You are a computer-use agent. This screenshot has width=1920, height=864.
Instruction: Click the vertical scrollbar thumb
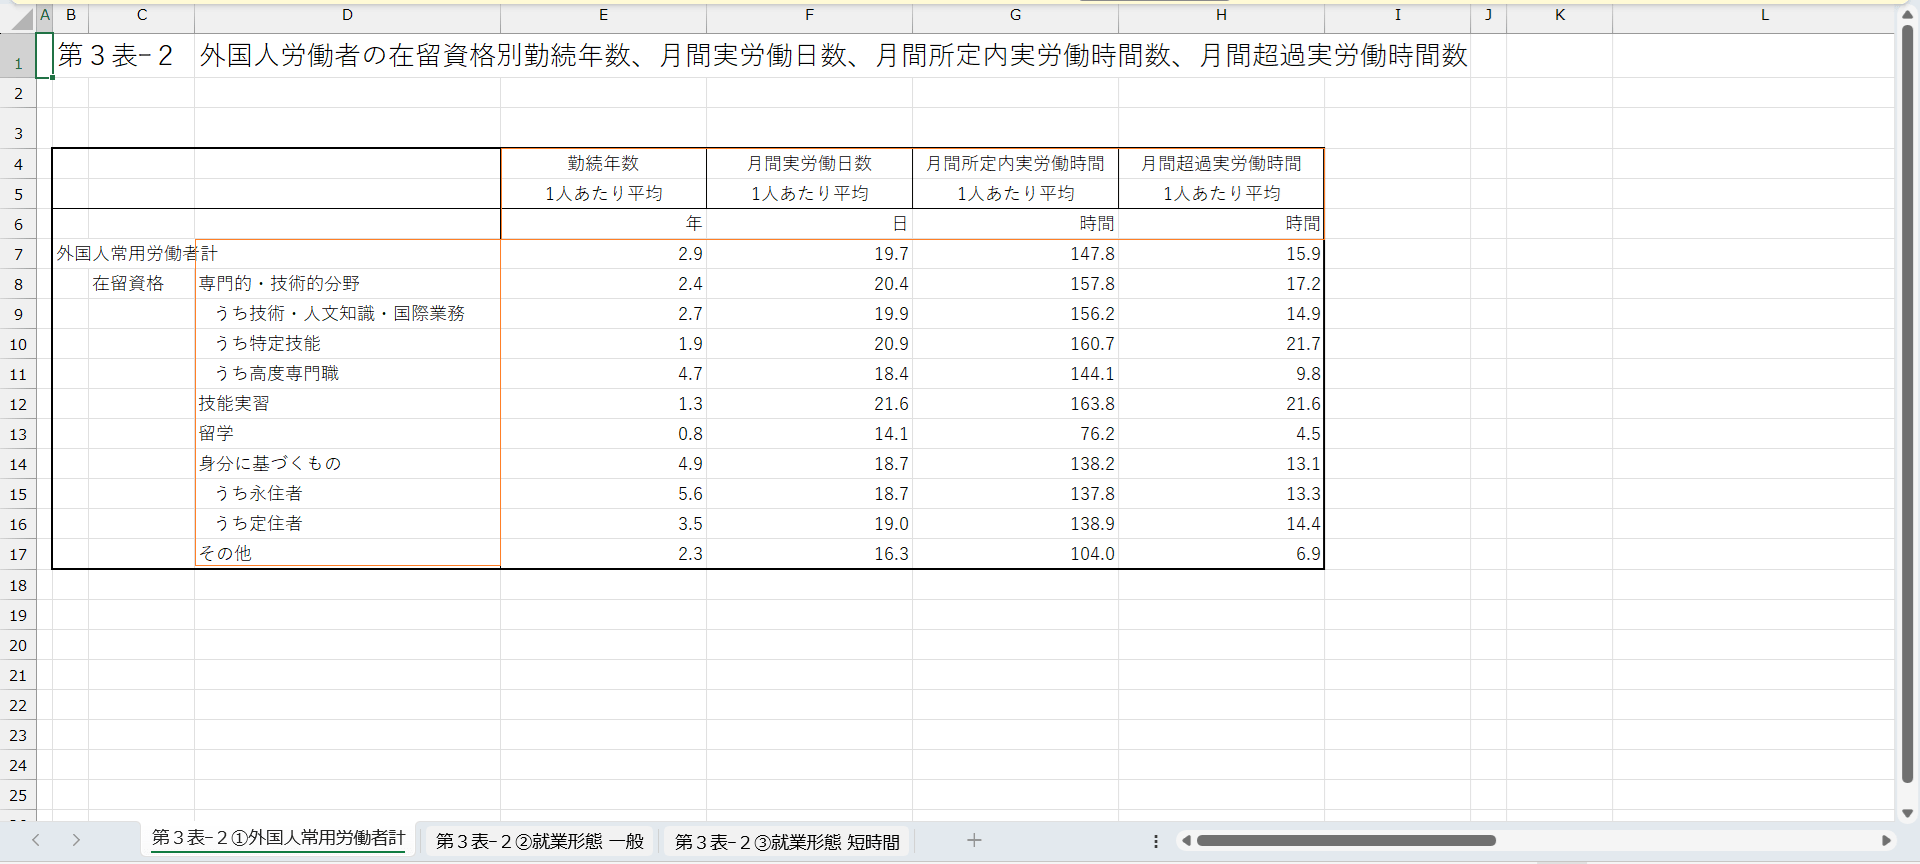pyautogui.click(x=1907, y=400)
